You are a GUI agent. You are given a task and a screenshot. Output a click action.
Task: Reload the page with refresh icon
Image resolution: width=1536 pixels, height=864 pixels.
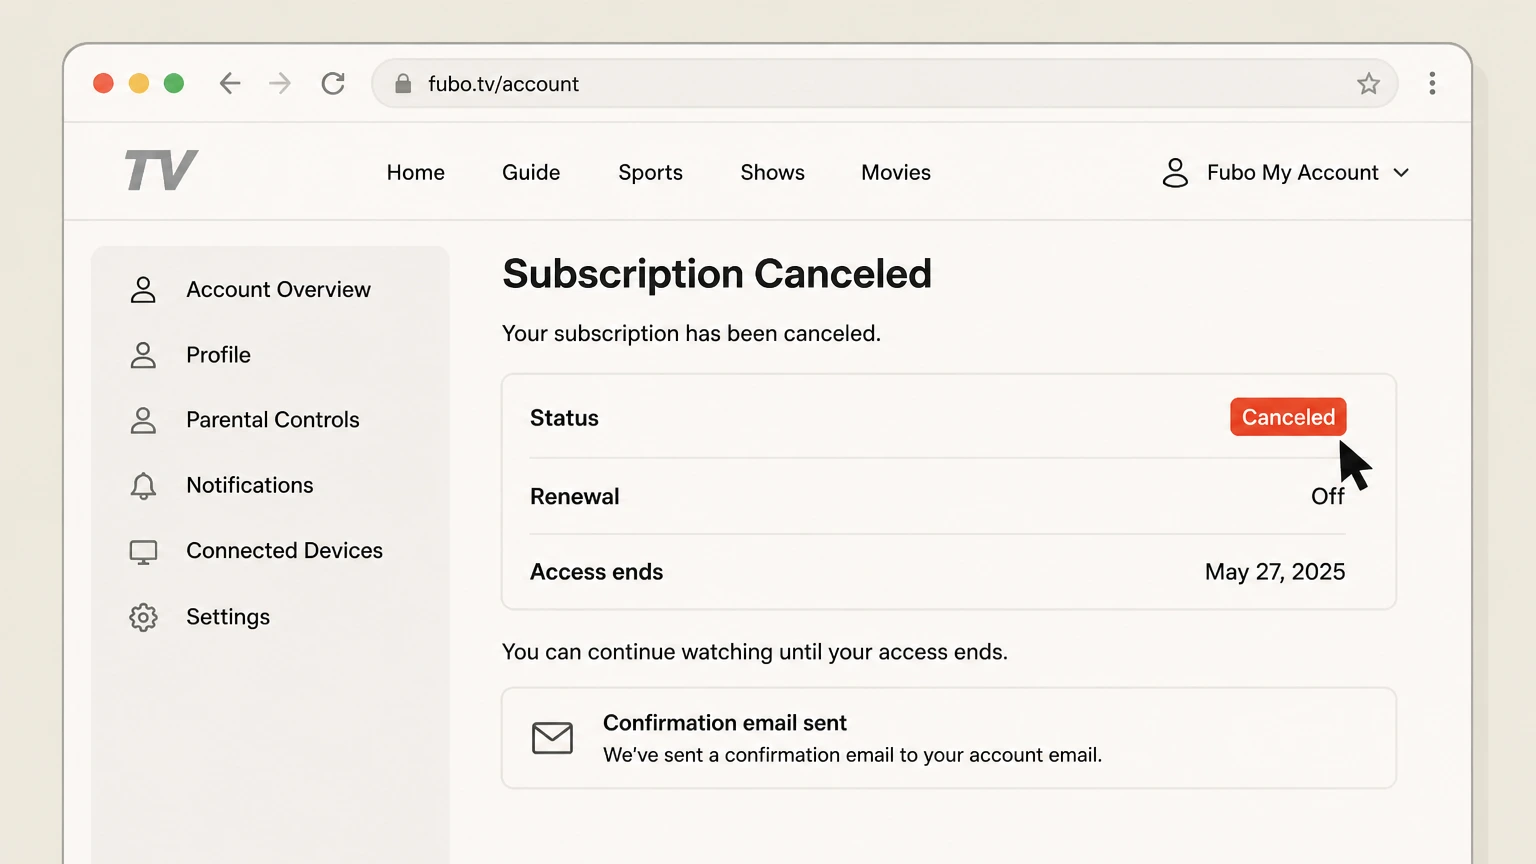pos(333,84)
